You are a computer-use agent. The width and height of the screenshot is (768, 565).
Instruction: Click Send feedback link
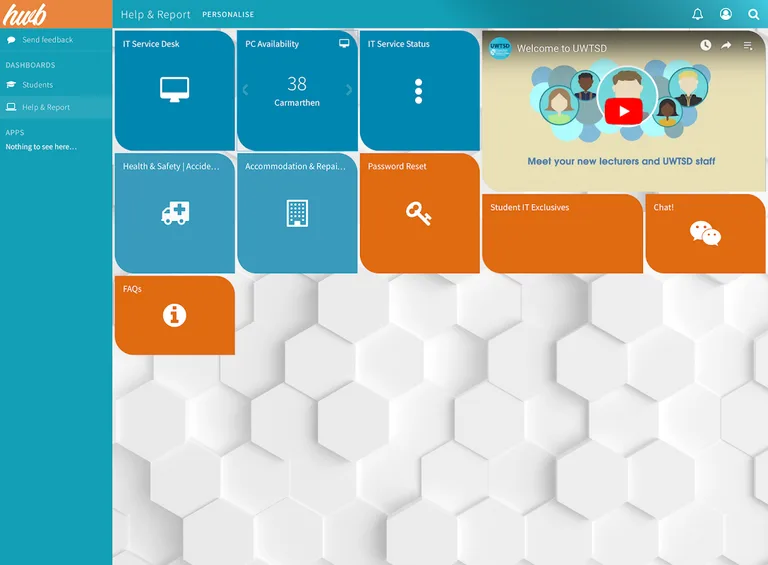pos(48,40)
